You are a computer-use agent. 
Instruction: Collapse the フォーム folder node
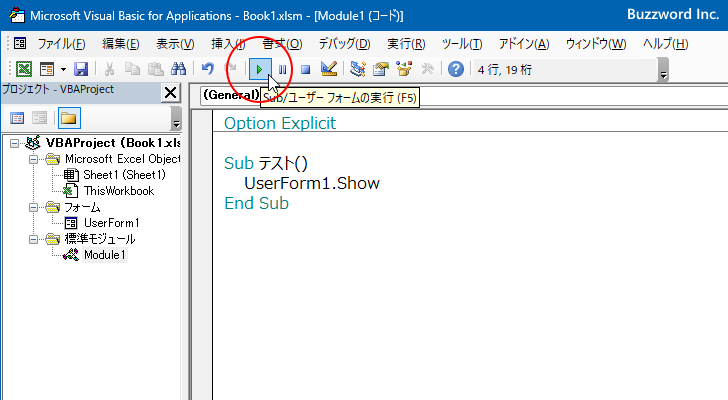point(33,207)
